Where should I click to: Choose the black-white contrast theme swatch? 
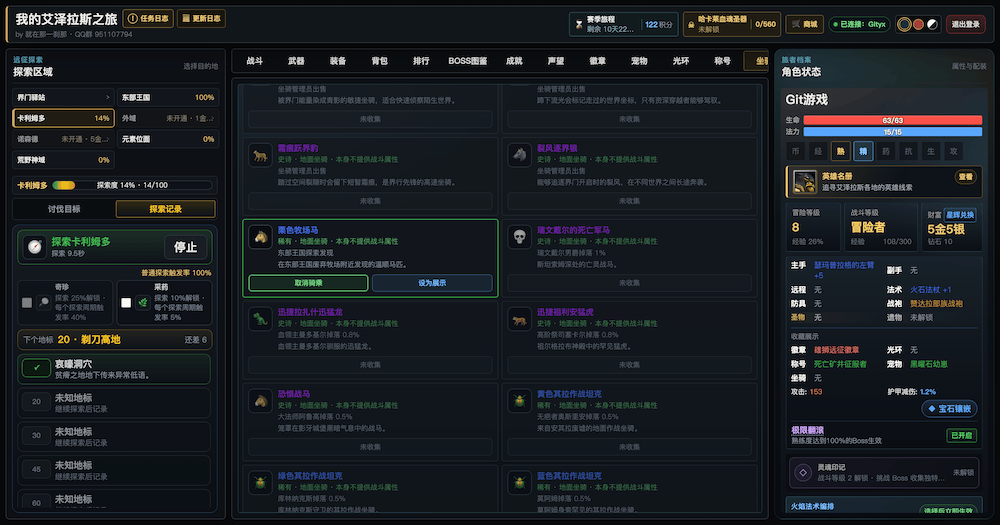932,24
